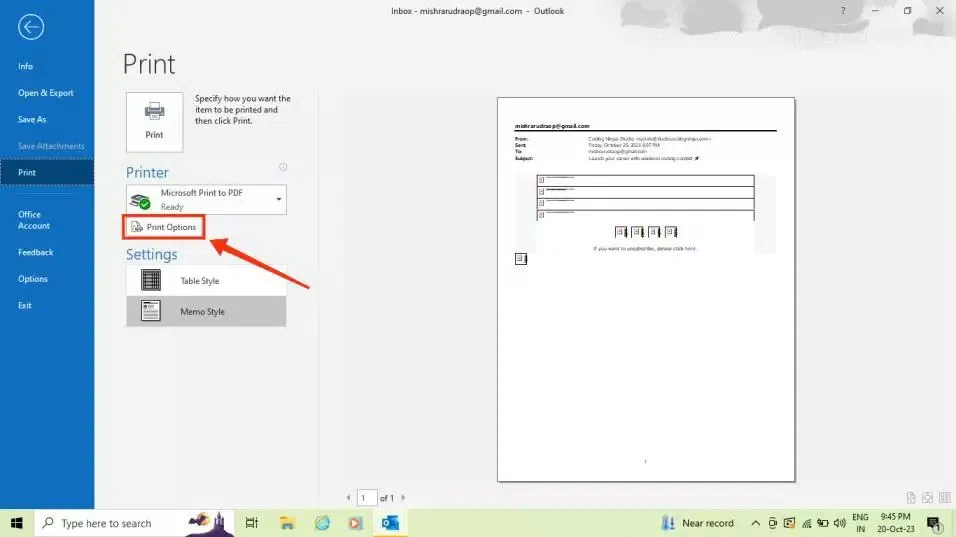Click the Memo Style page icon
This screenshot has width=956, height=537.
click(151, 311)
